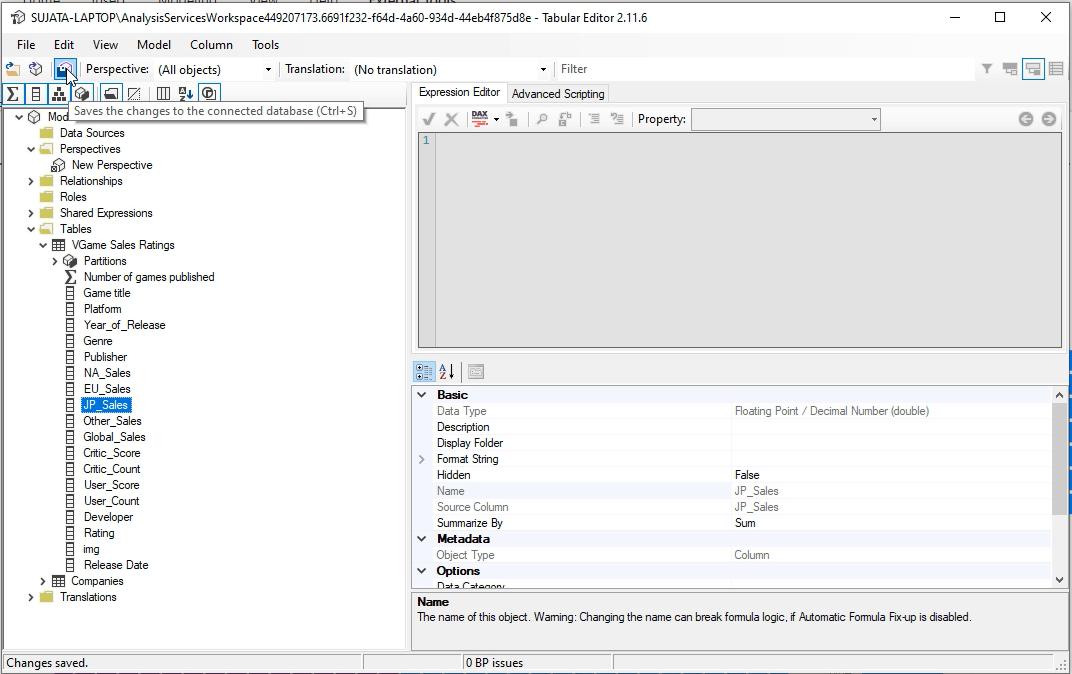This screenshot has height=674, width=1072.
Task: Collapse the Options properties section
Action: click(422, 571)
